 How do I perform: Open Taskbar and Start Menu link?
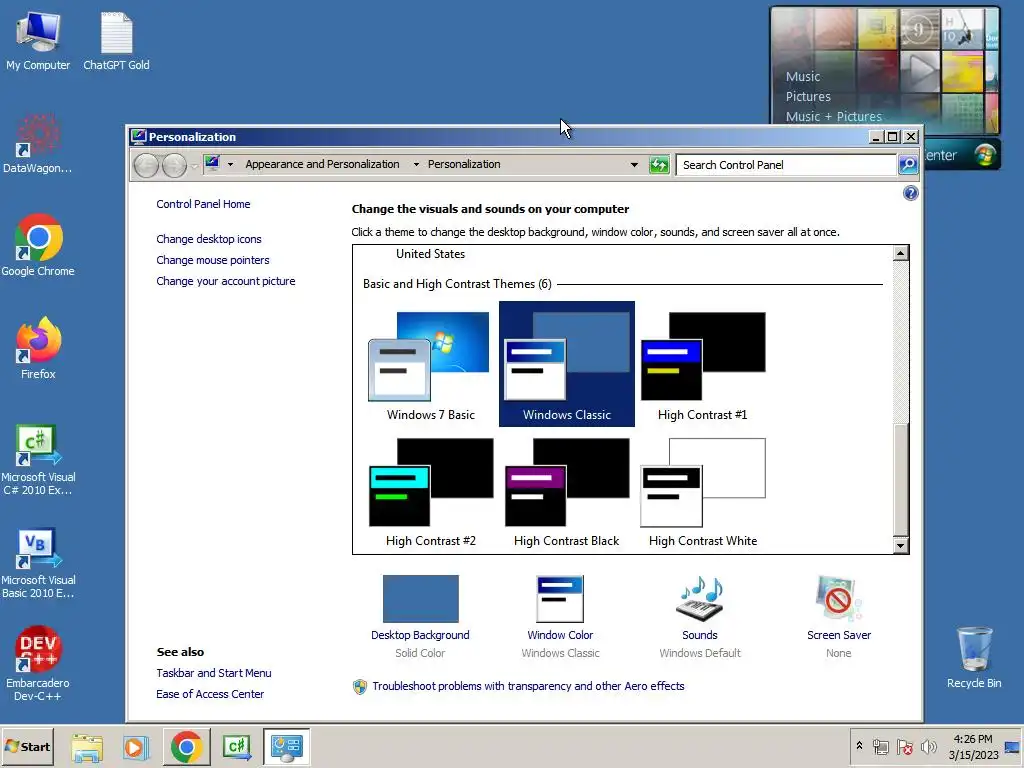pos(214,673)
